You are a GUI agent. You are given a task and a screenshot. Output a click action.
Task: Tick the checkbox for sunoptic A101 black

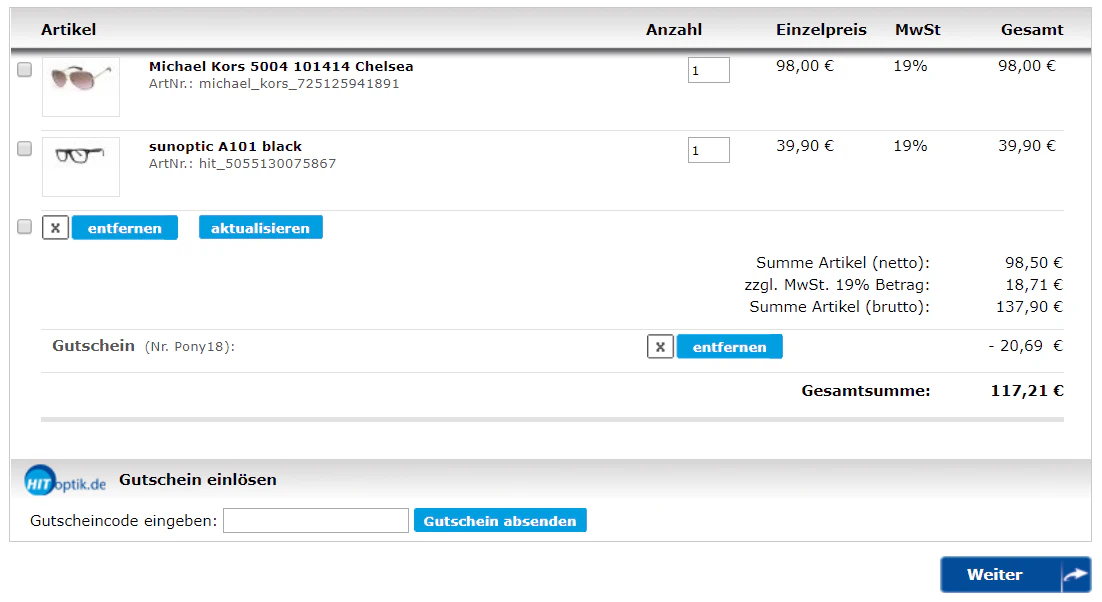25,149
